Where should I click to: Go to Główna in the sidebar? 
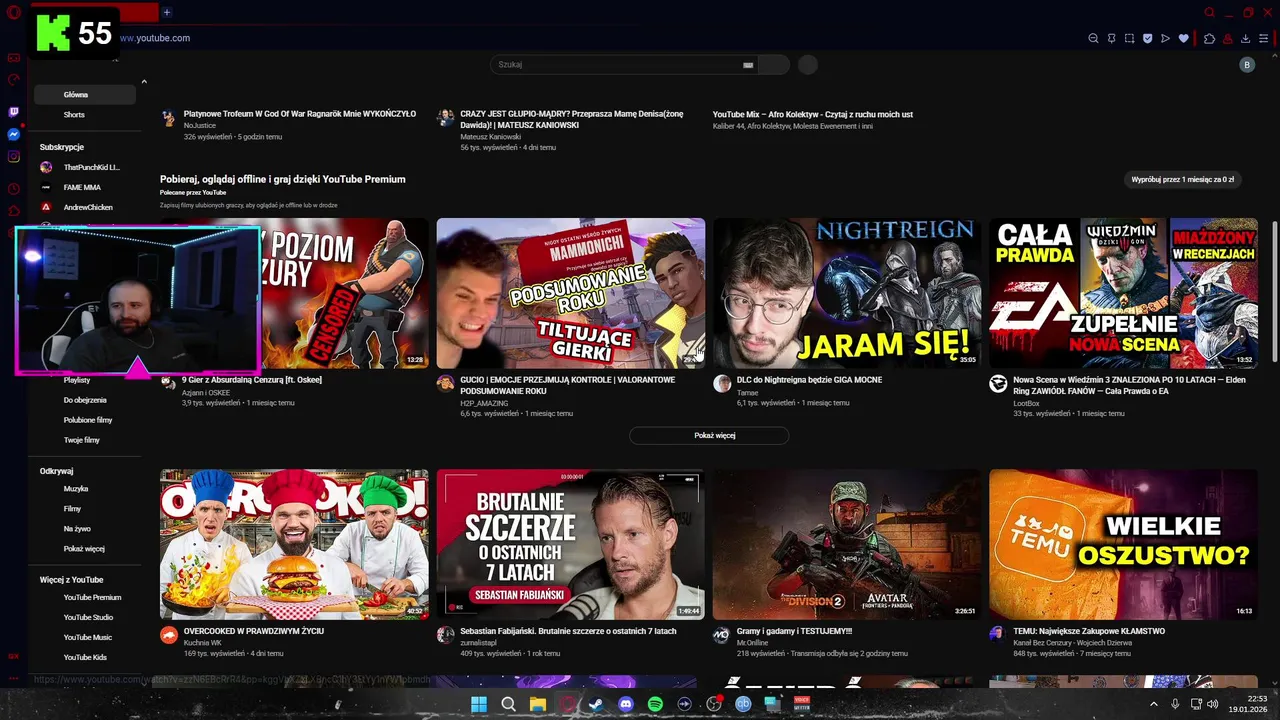pos(85,95)
